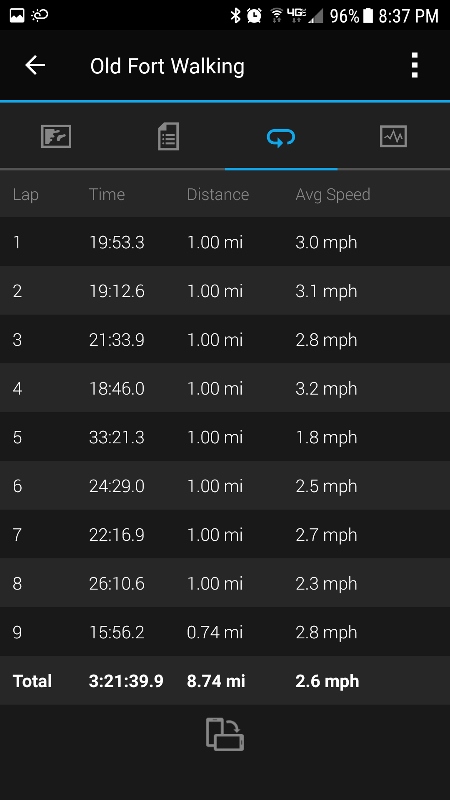This screenshot has height=800, width=450.
Task: Select lap 9 row with 0.74 mi
Action: point(225,632)
